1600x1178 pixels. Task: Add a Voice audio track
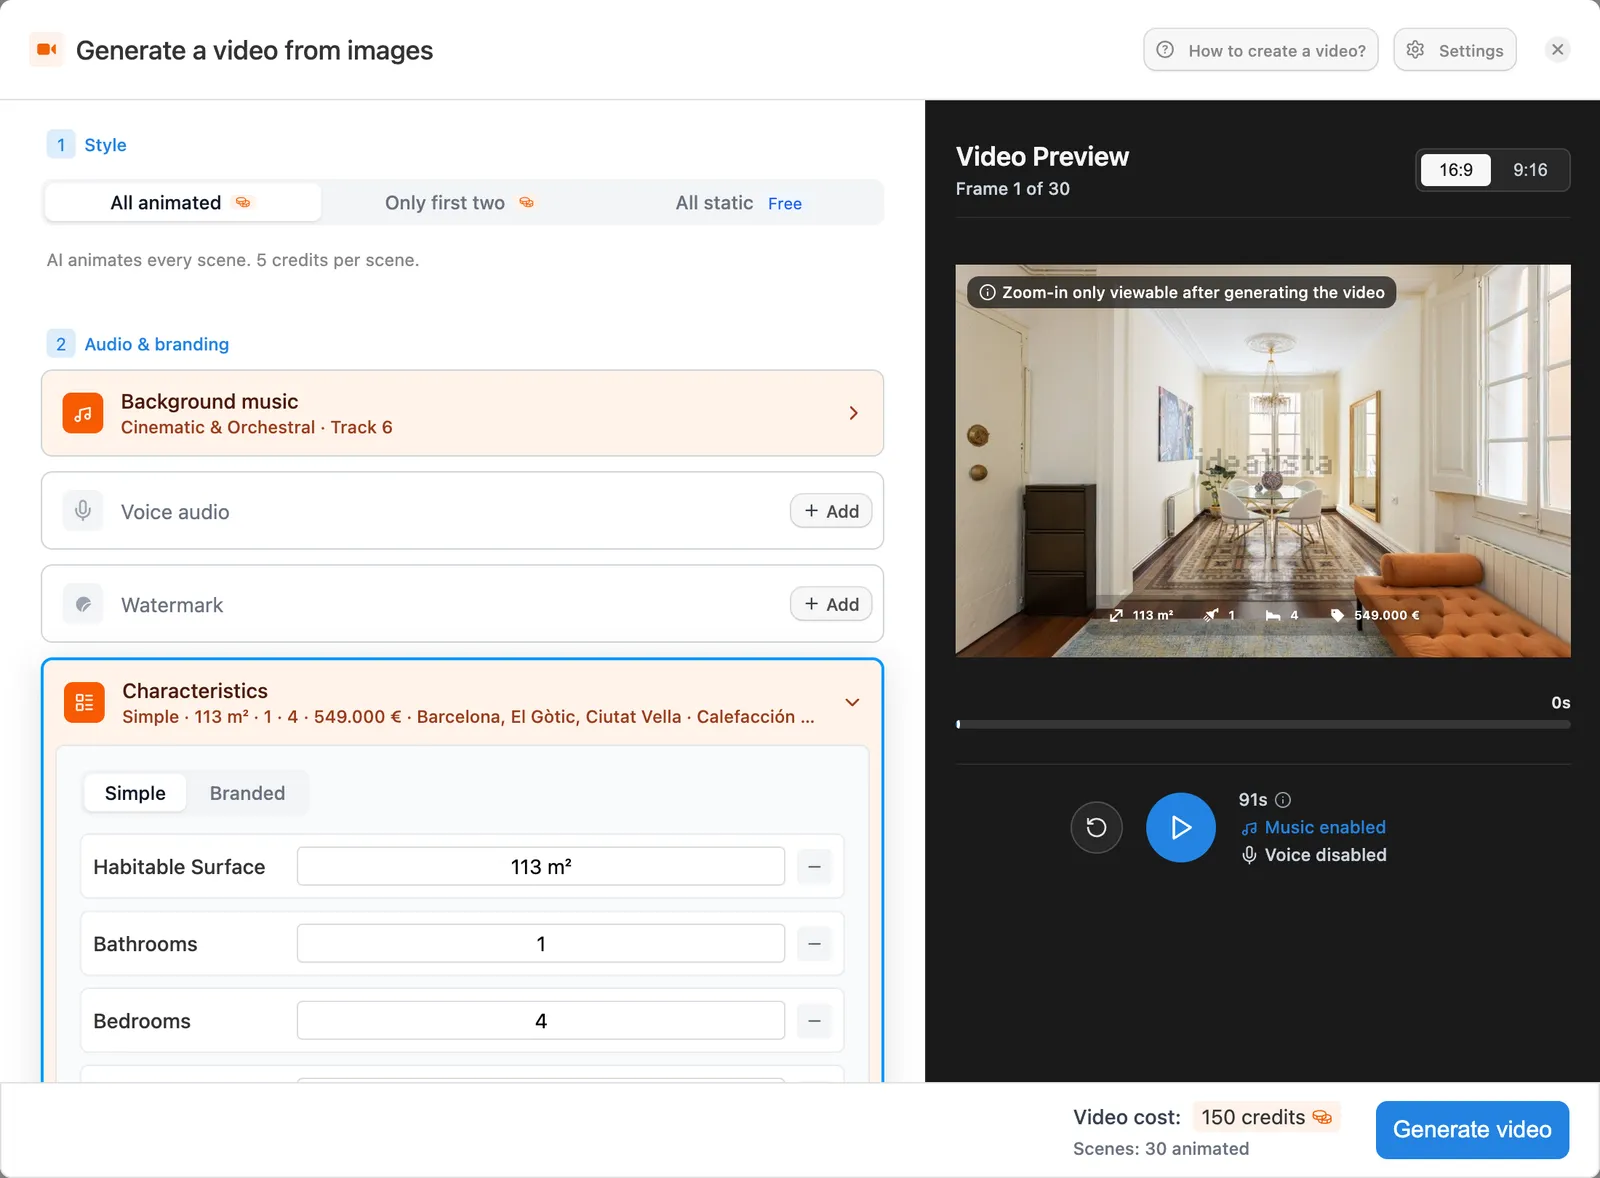click(831, 511)
